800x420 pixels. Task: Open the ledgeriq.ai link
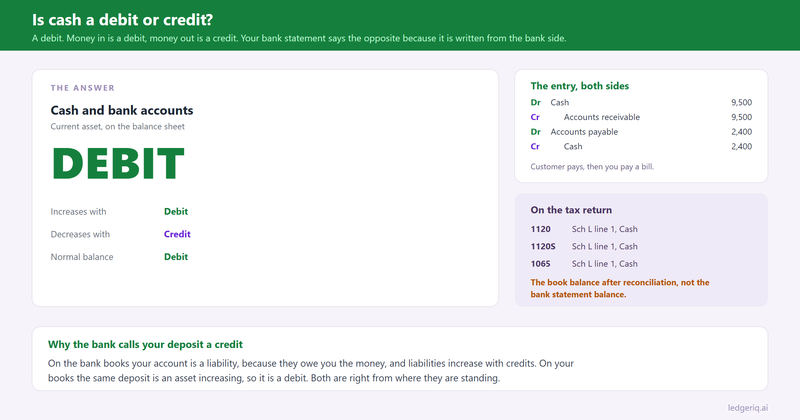(747, 408)
